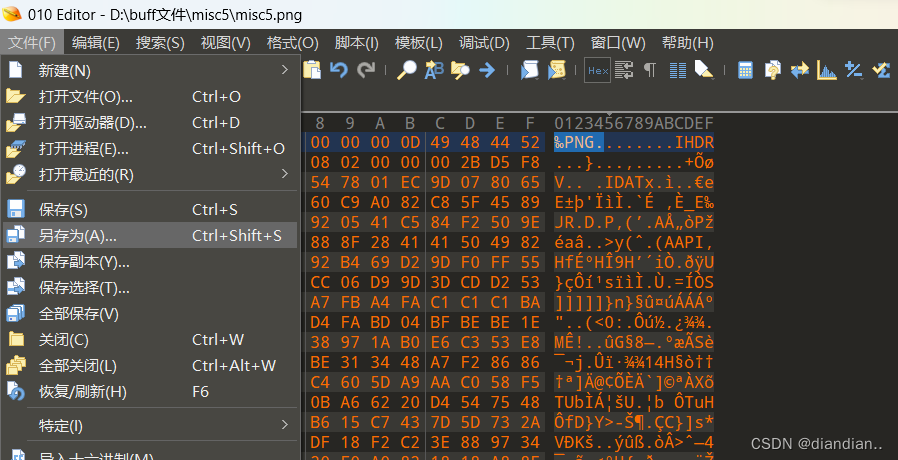Open the Calculator toolbar icon
The width and height of the screenshot is (898, 460).
point(745,70)
